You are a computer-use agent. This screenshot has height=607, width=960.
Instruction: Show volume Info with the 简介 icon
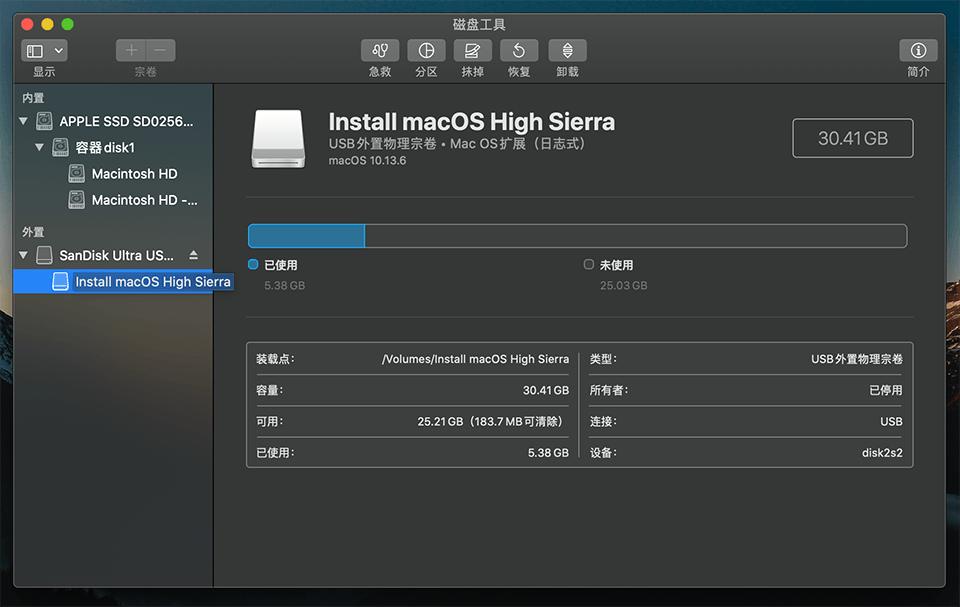click(x=918, y=50)
